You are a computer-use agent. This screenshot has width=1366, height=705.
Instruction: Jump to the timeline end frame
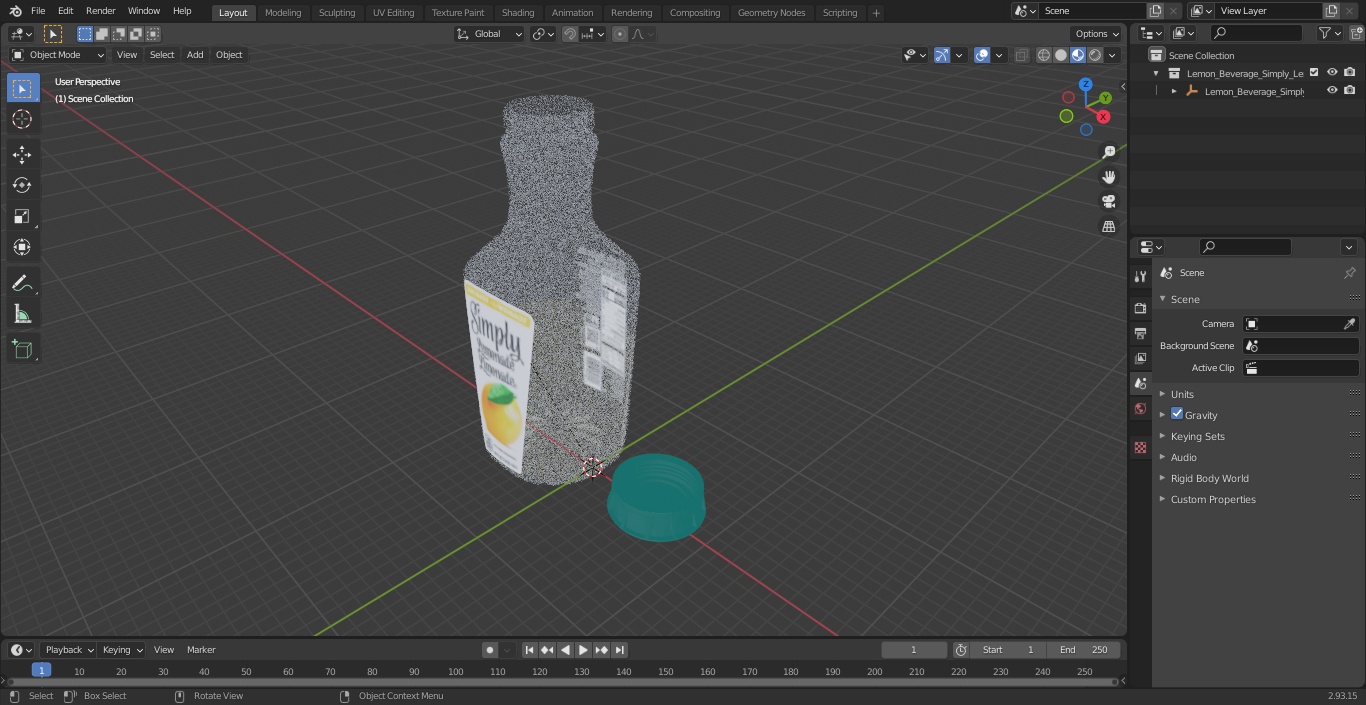[620, 650]
